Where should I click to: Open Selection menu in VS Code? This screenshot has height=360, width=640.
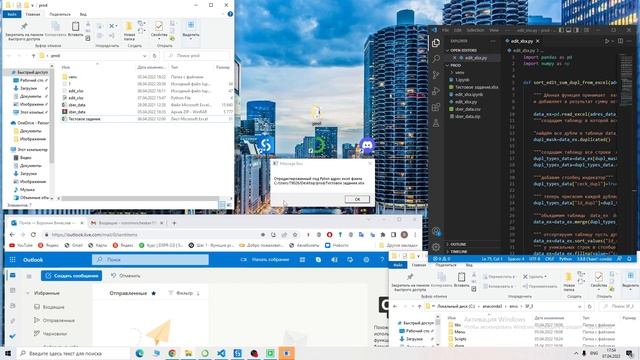[475, 30]
